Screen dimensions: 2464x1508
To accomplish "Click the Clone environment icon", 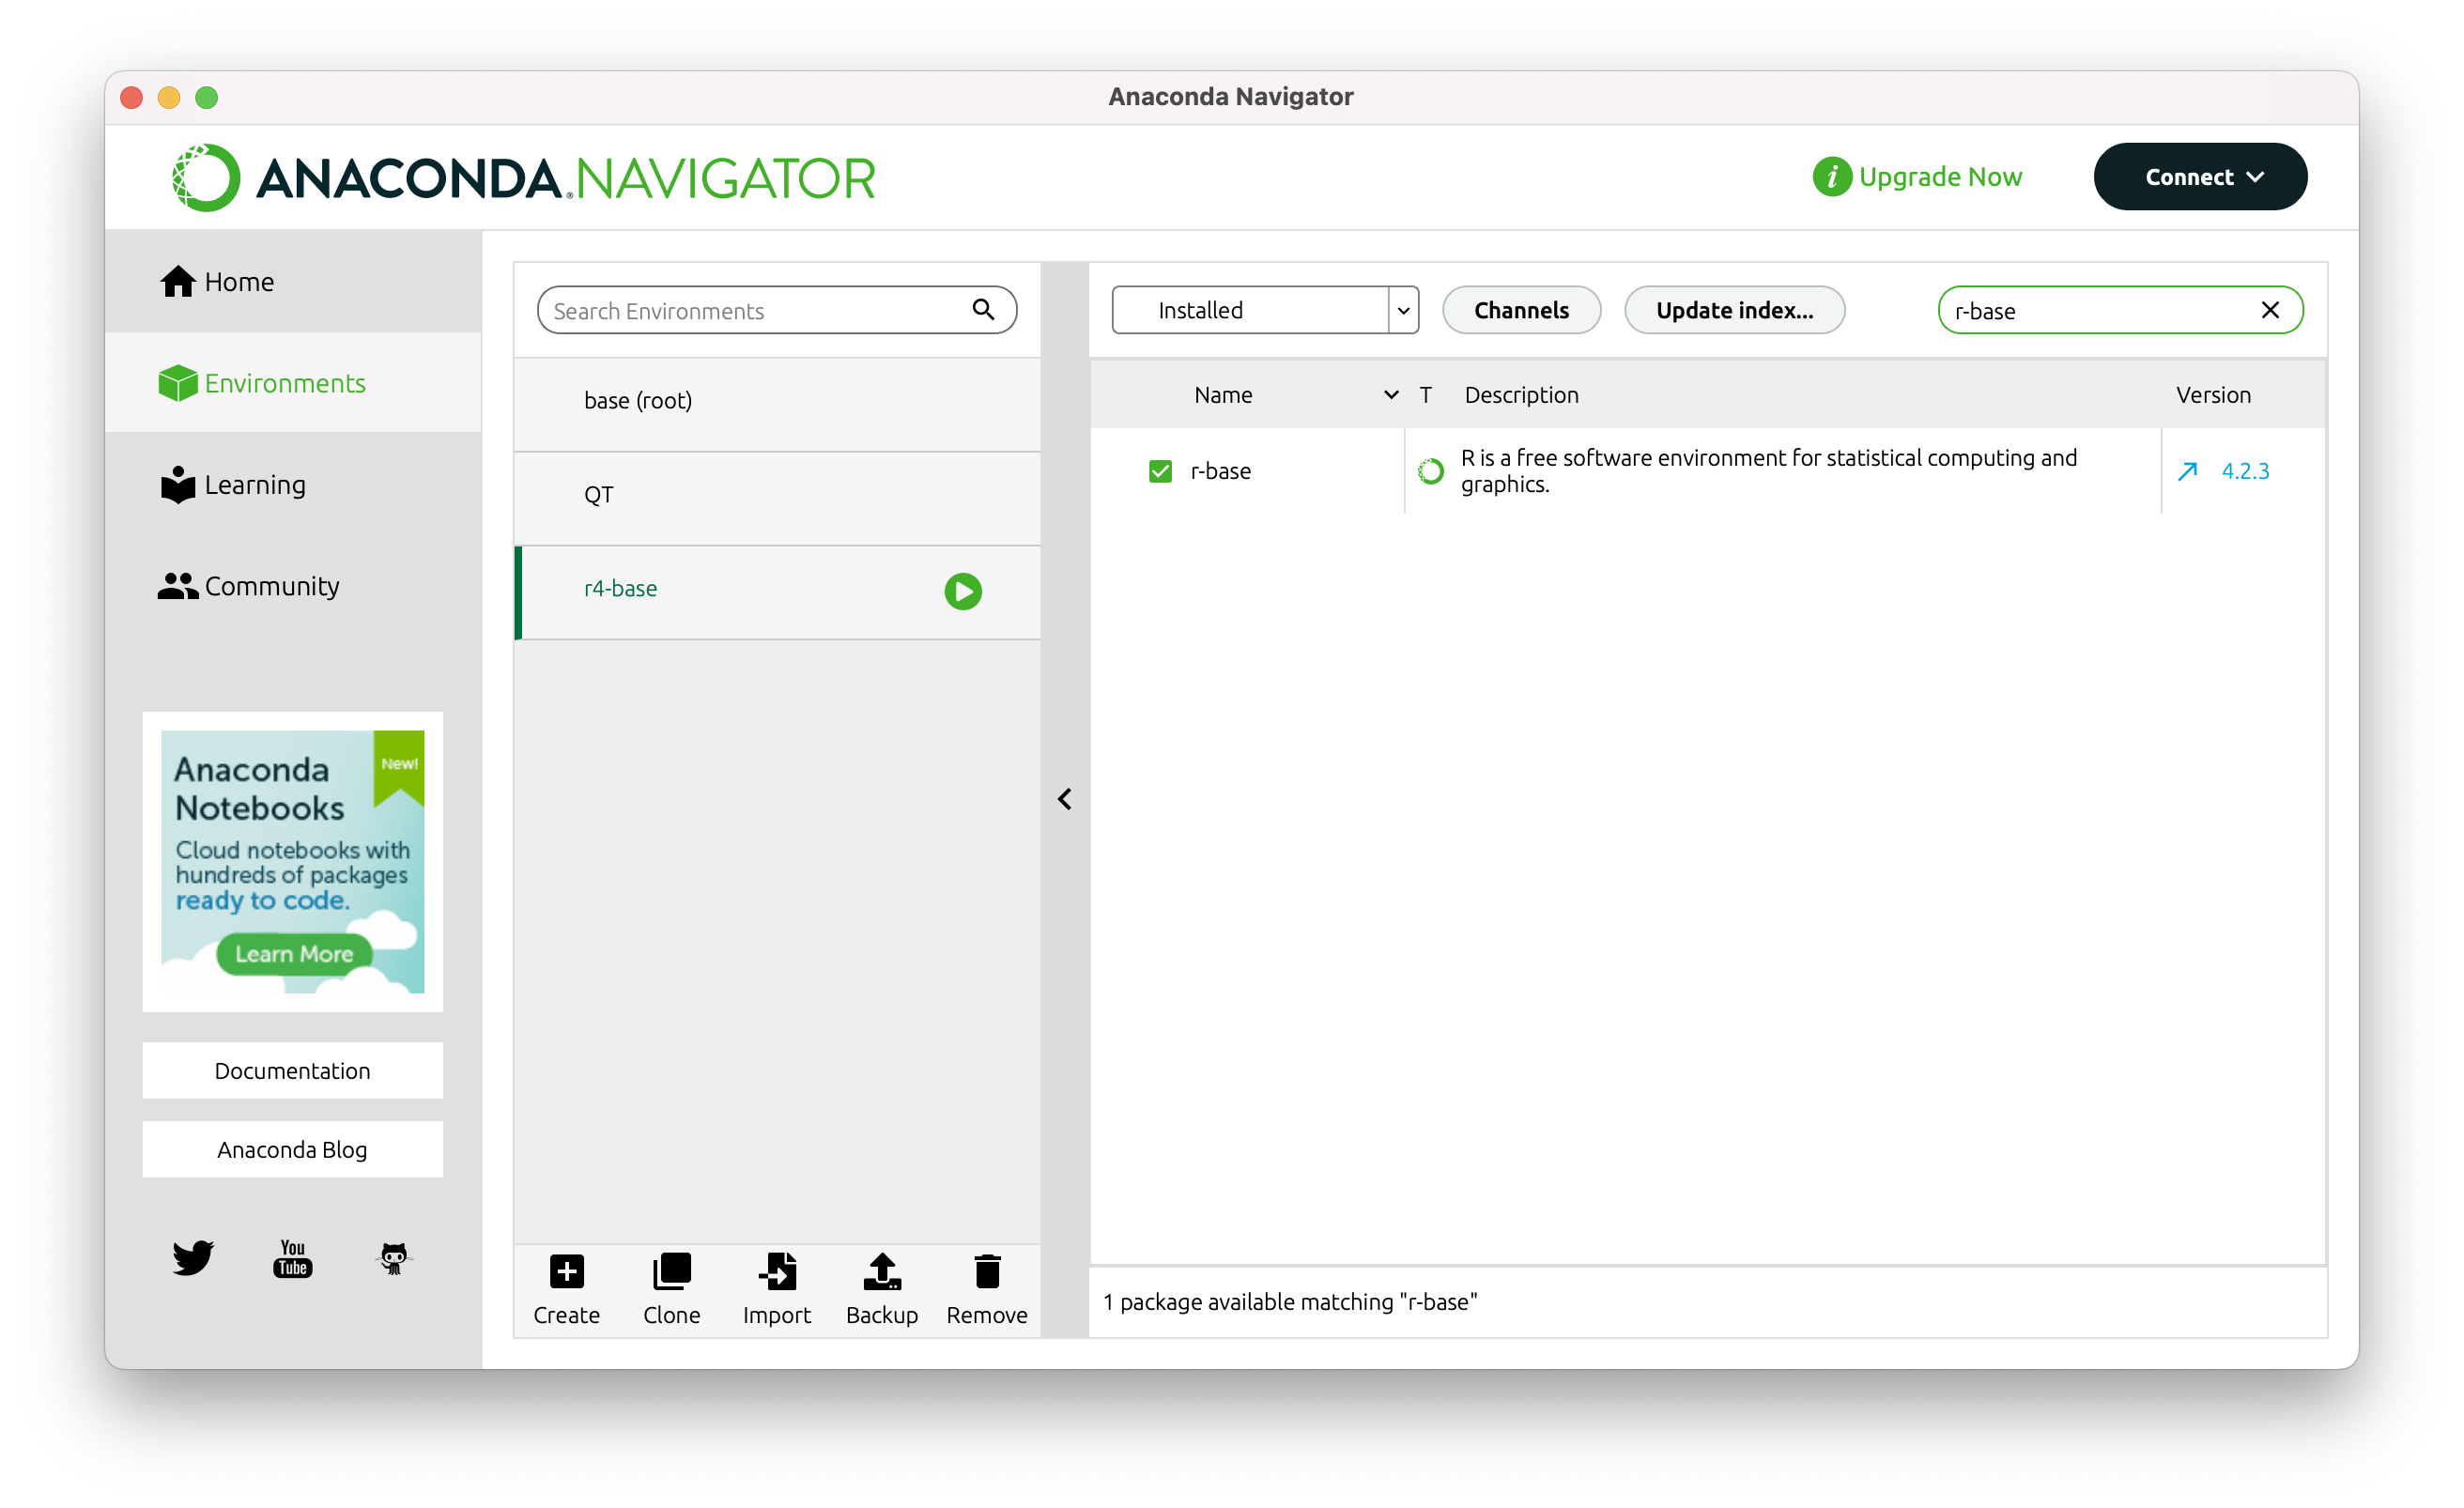I will 671,1272.
